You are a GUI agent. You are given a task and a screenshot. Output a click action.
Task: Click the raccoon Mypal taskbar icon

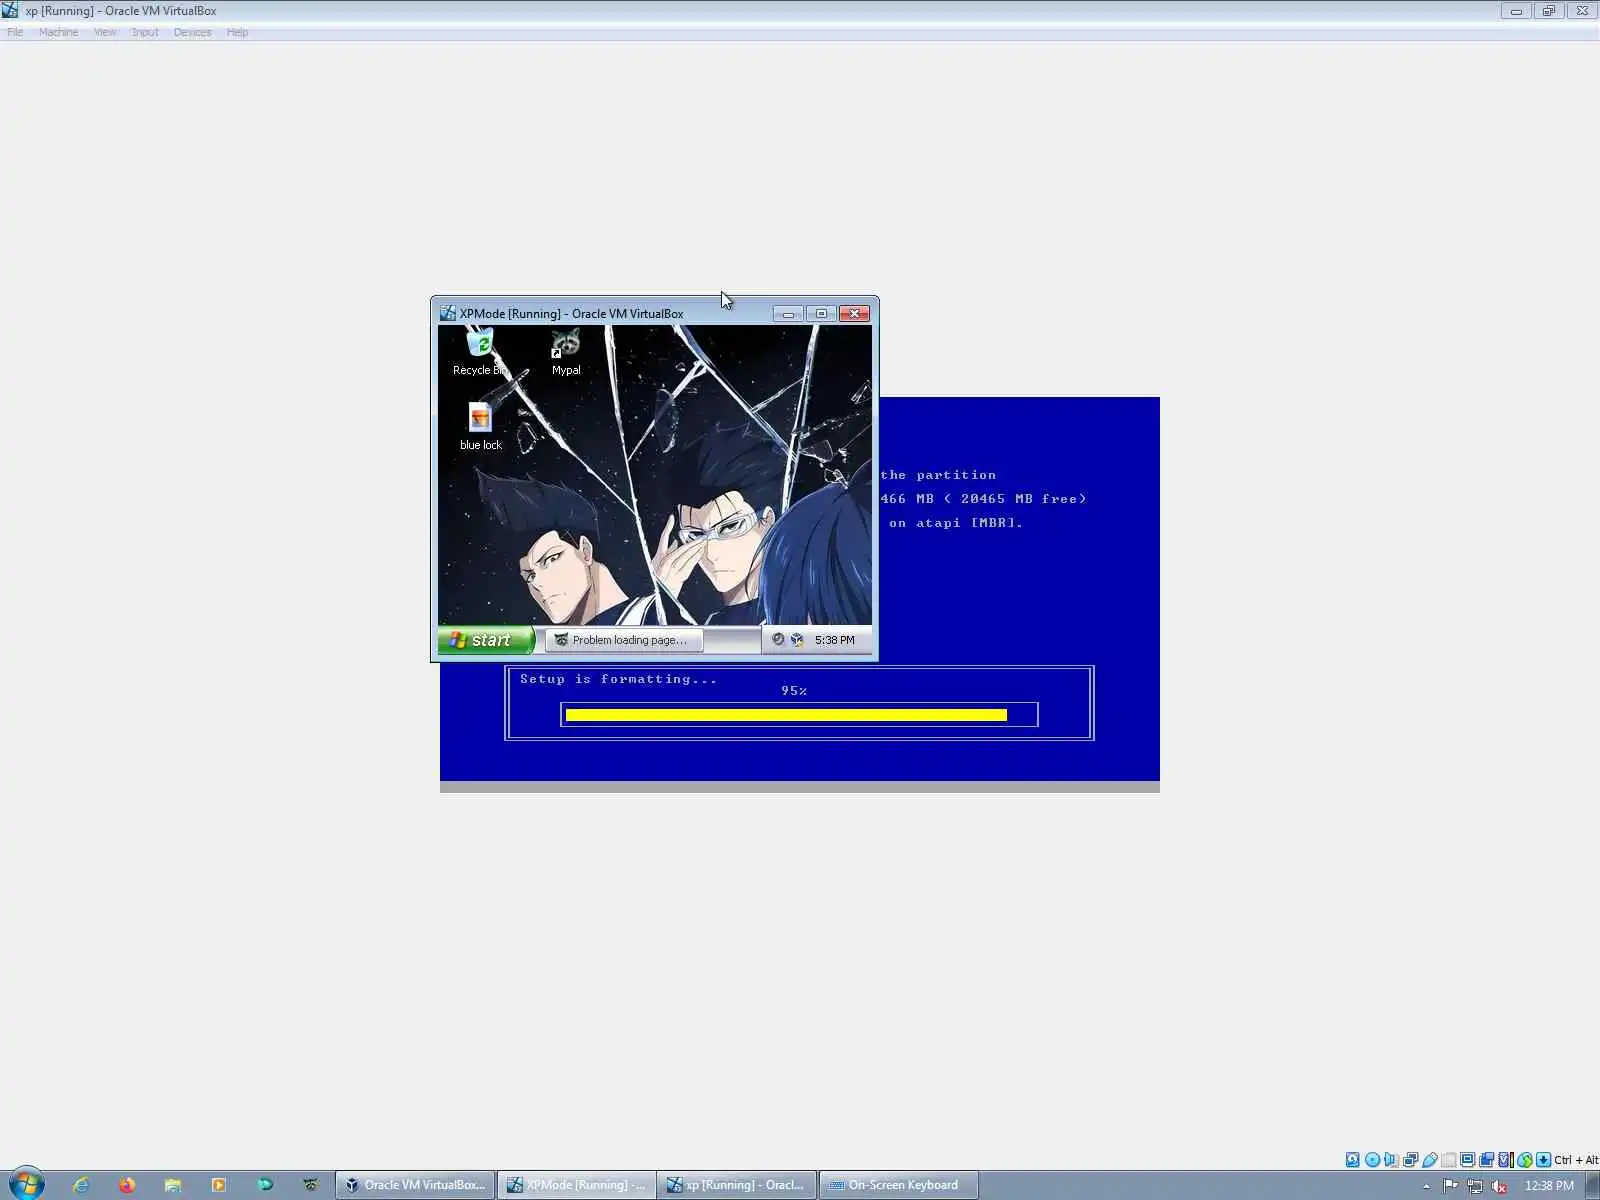click(x=311, y=1185)
